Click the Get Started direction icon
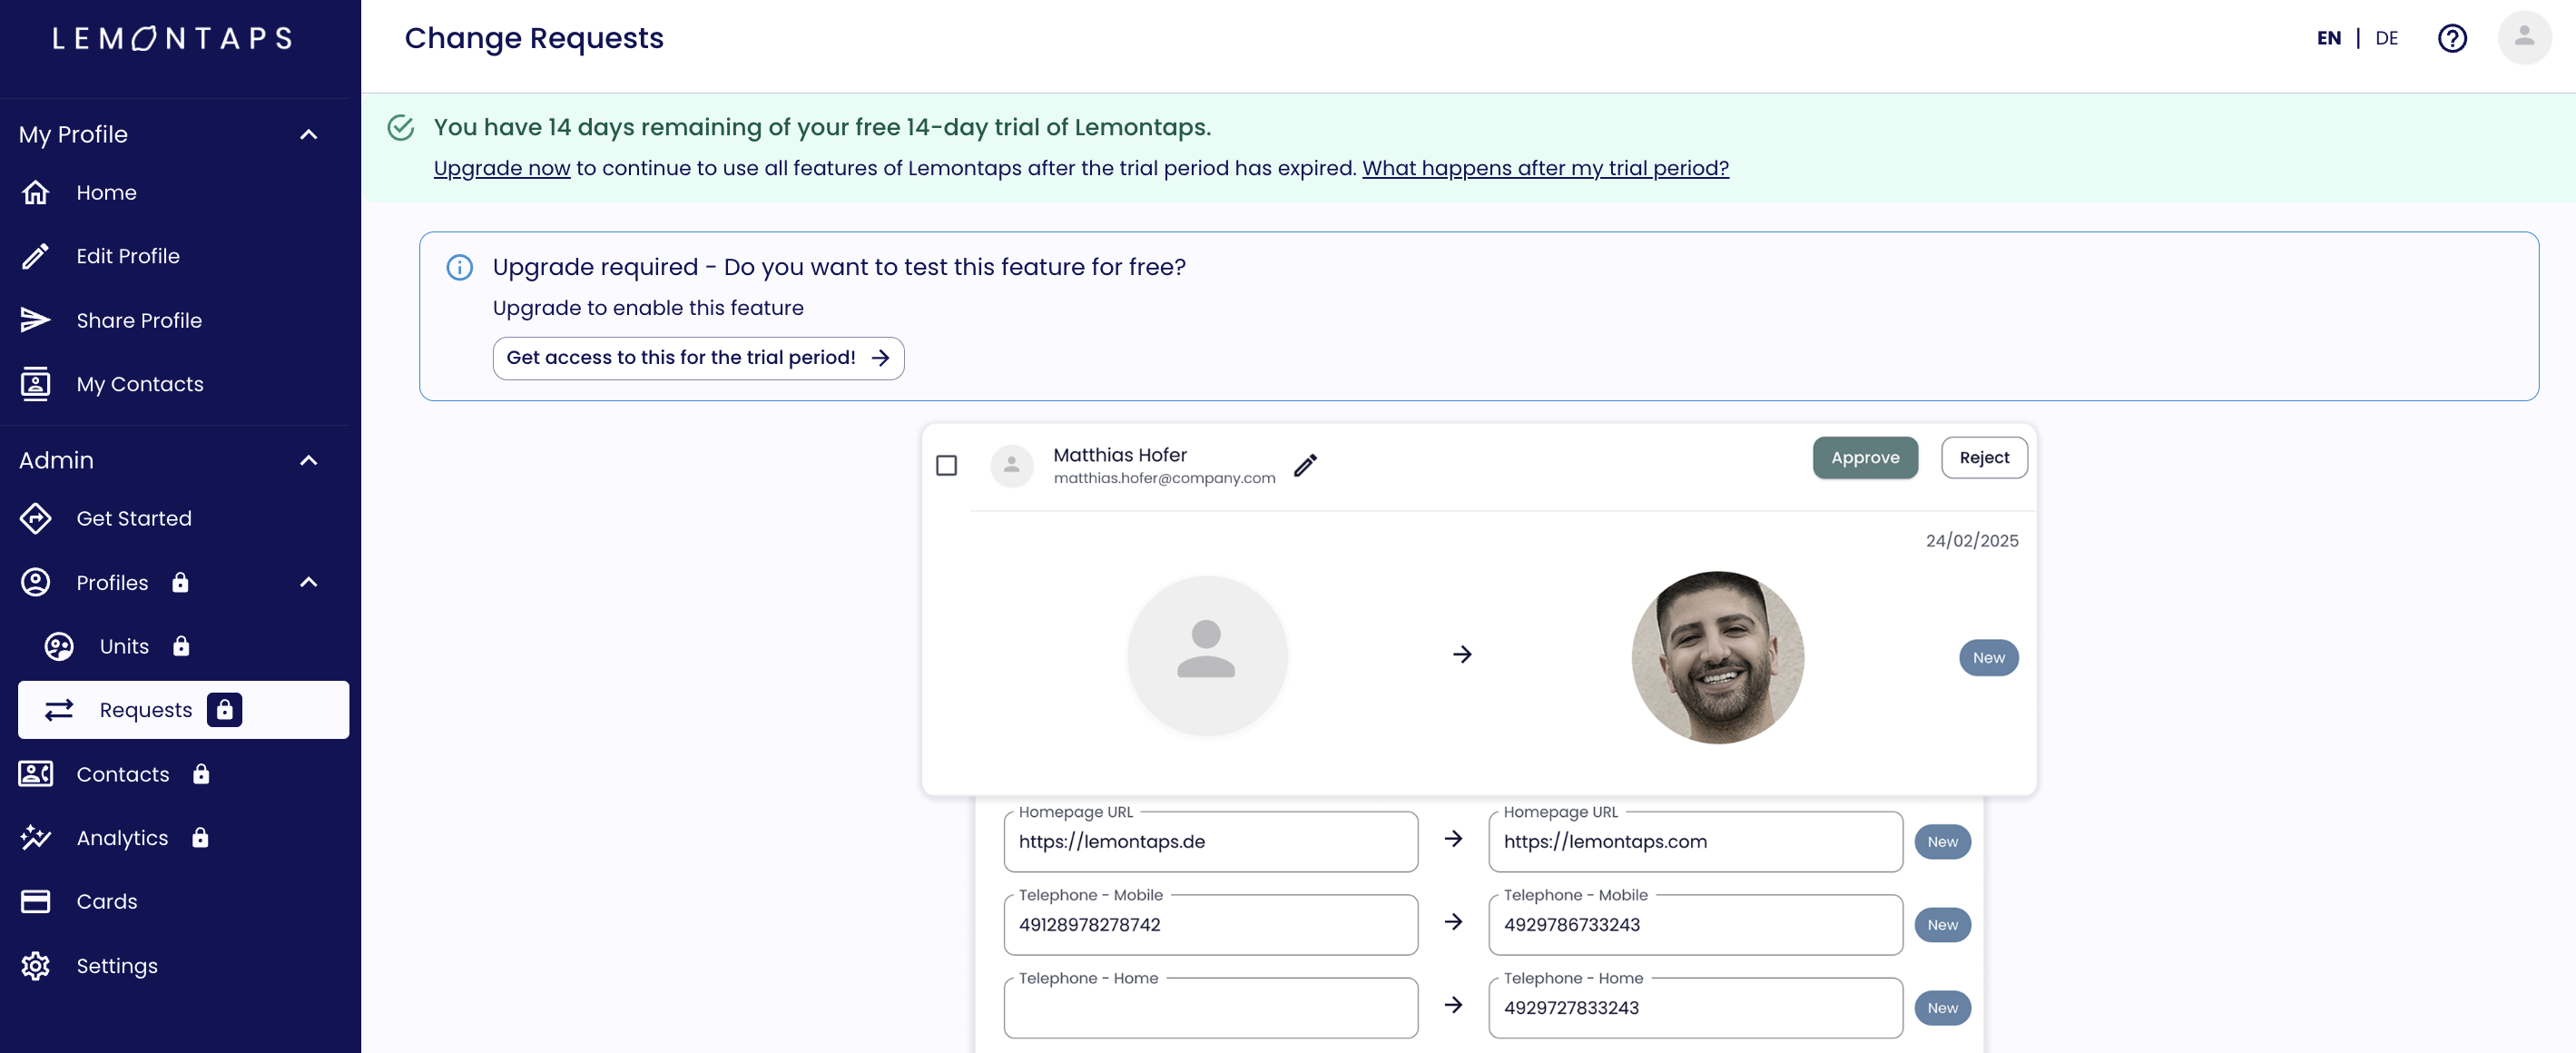 pyautogui.click(x=36, y=518)
